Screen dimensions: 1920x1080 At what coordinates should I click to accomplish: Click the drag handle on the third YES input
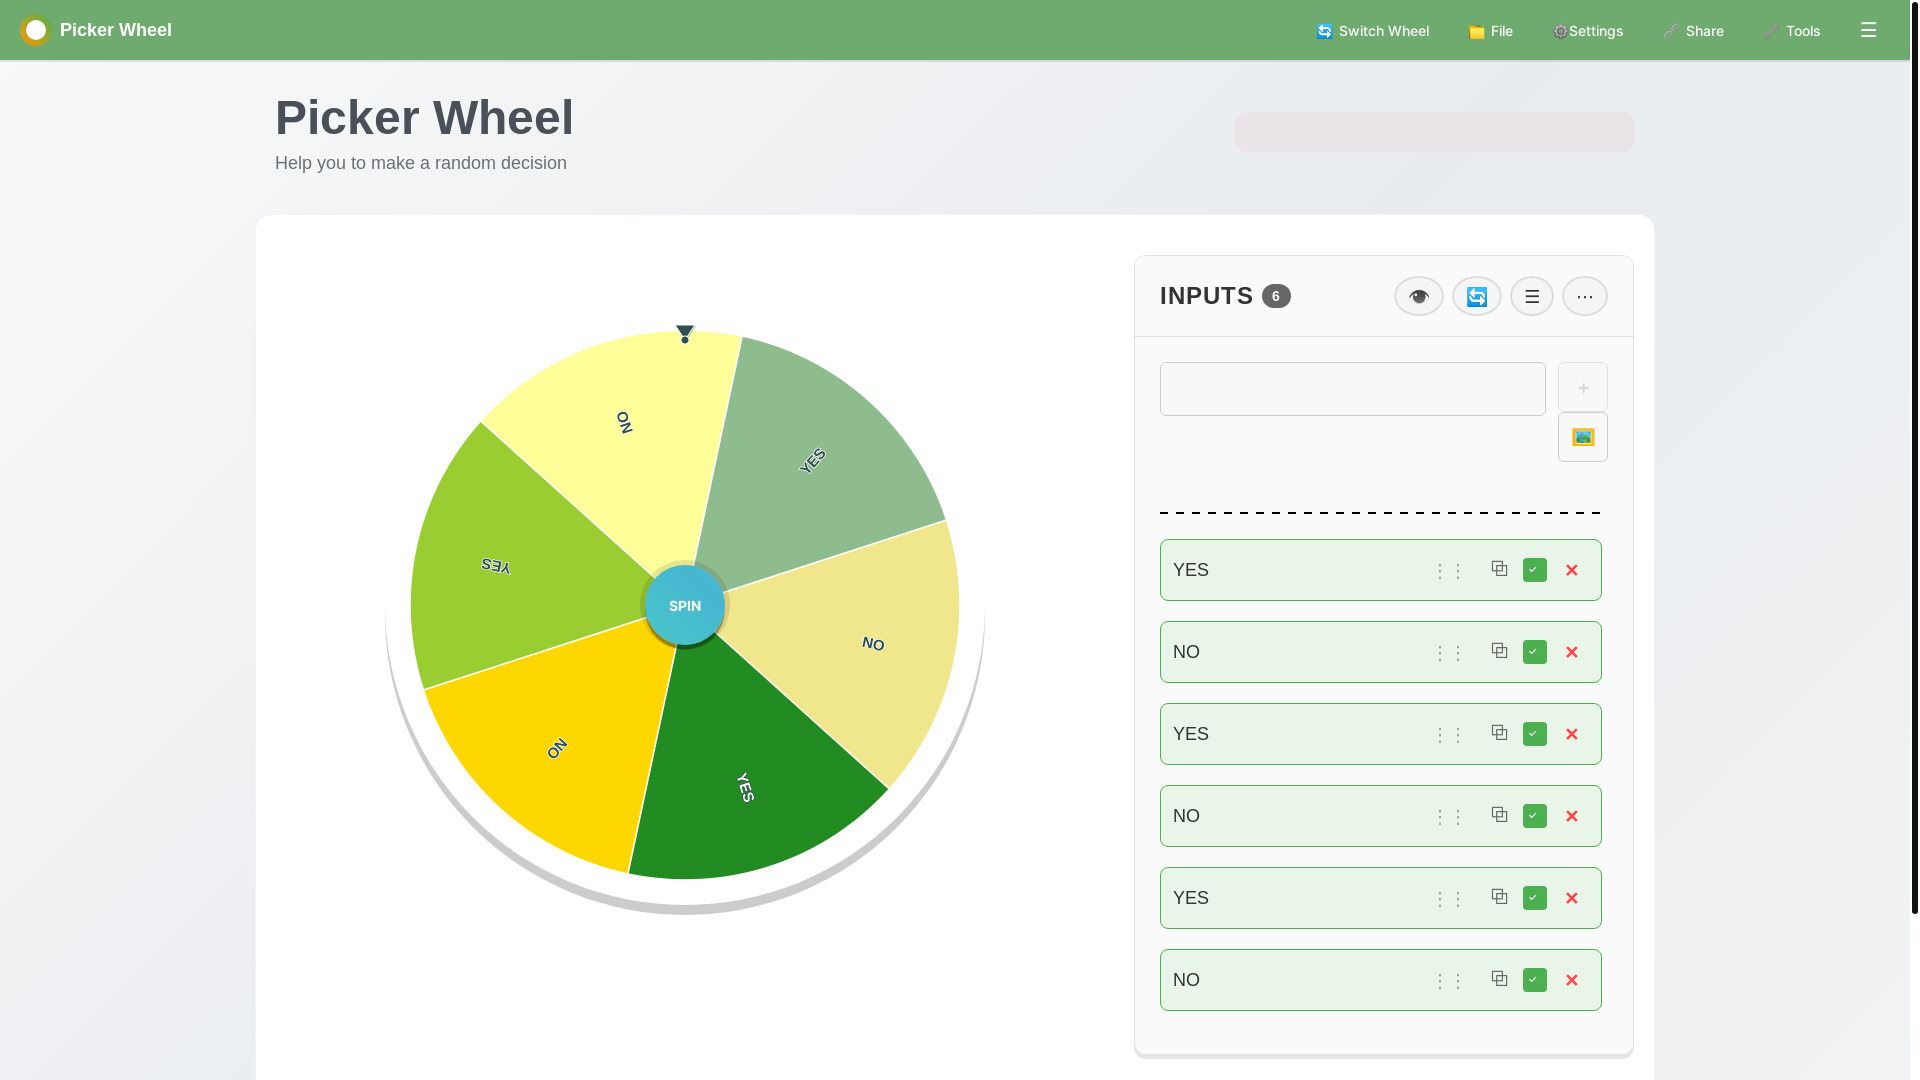click(1449, 899)
